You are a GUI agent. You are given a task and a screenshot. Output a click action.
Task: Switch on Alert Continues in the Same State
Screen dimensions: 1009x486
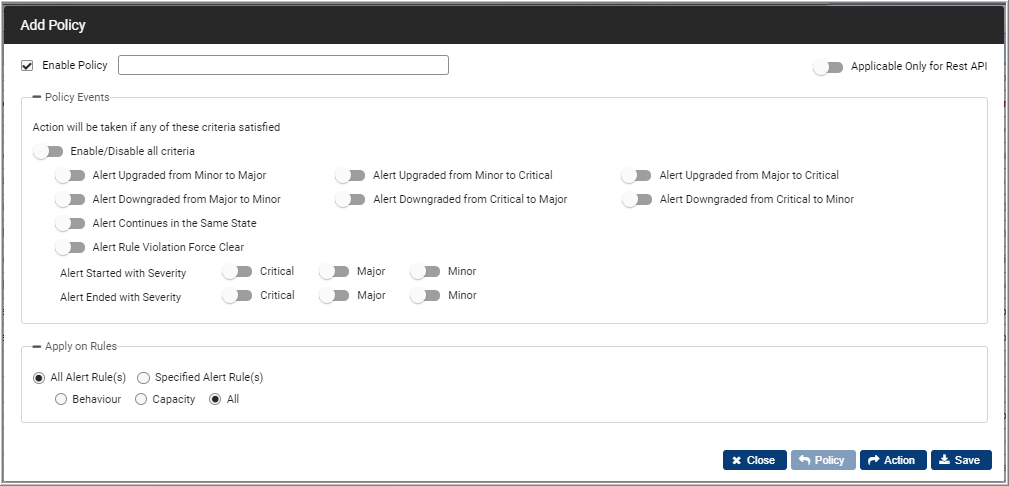click(70, 223)
